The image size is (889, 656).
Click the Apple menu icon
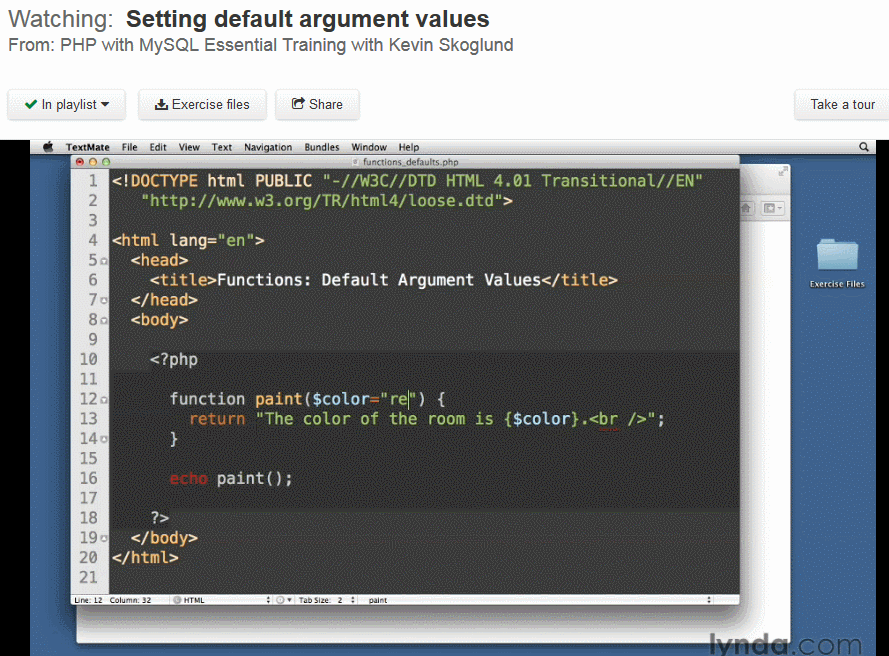point(48,147)
